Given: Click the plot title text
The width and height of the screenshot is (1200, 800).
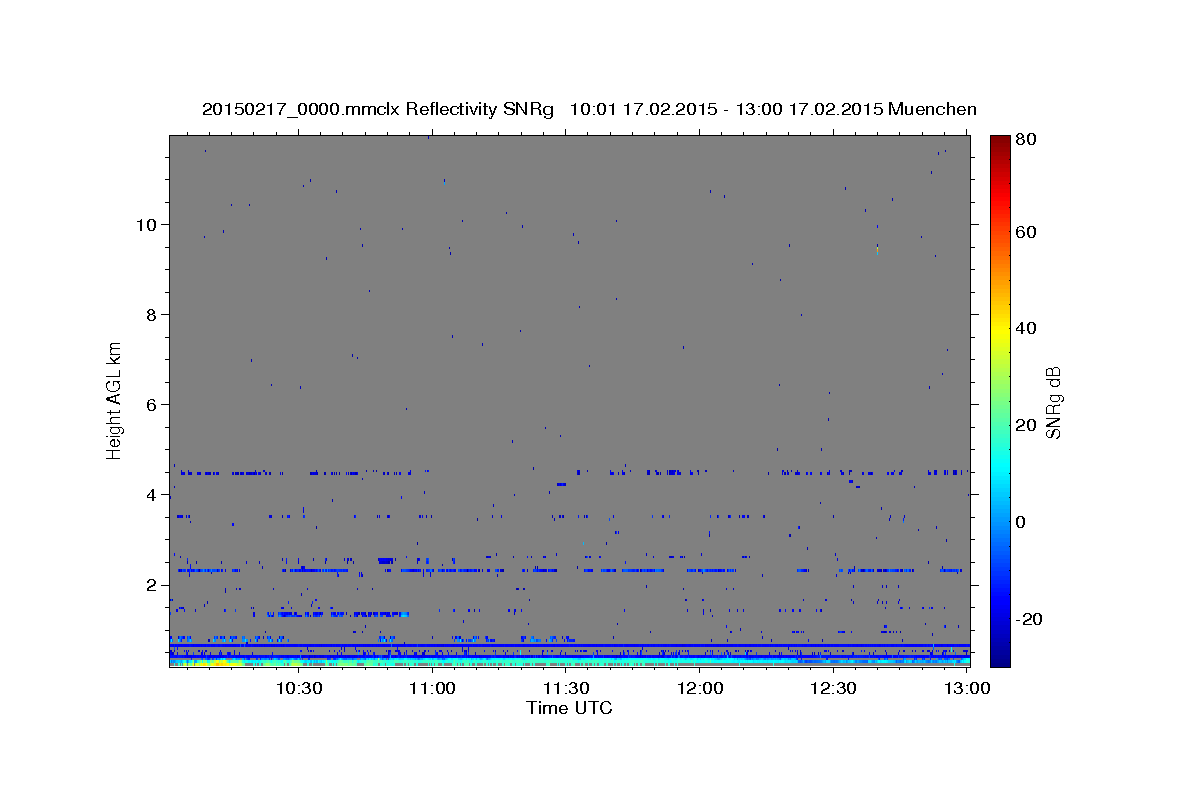Looking at the screenshot, I should point(589,109).
